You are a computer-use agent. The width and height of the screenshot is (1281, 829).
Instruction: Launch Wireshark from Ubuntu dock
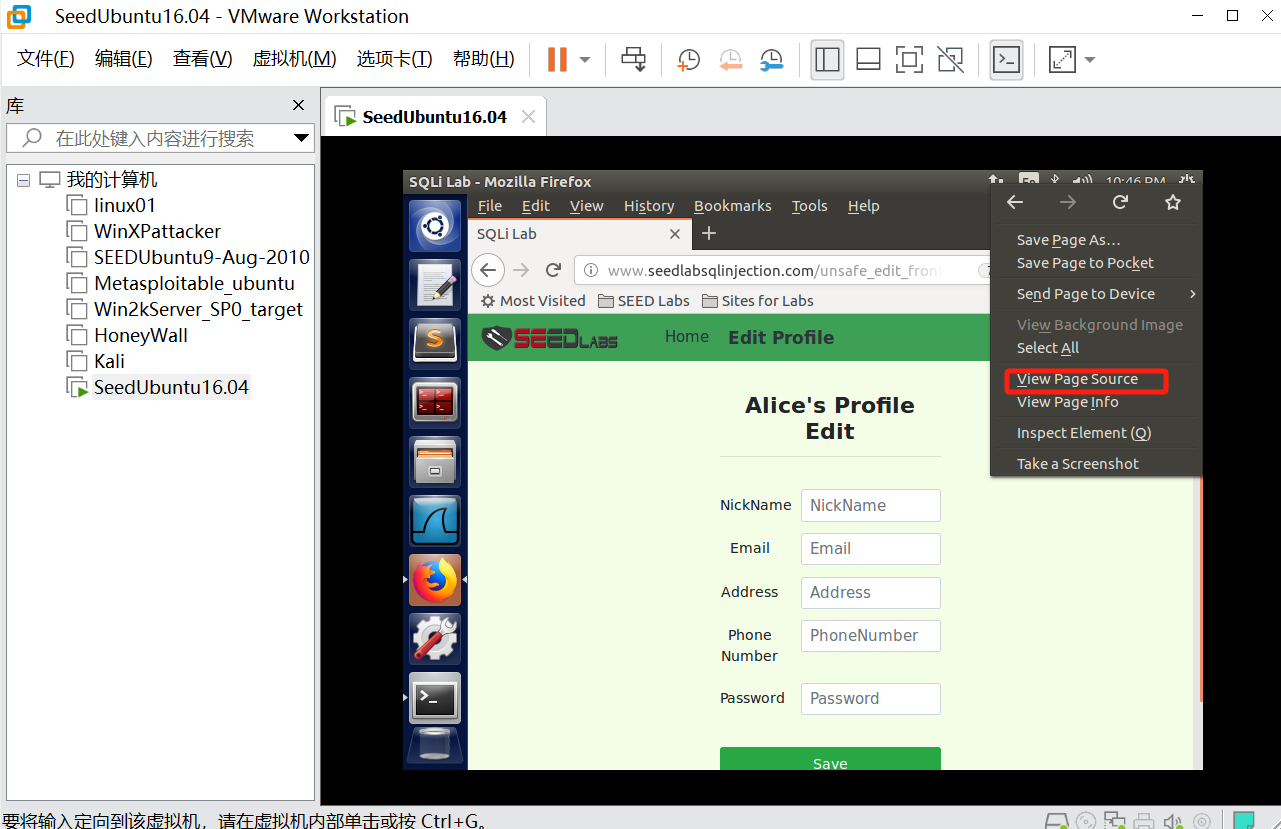tap(434, 520)
